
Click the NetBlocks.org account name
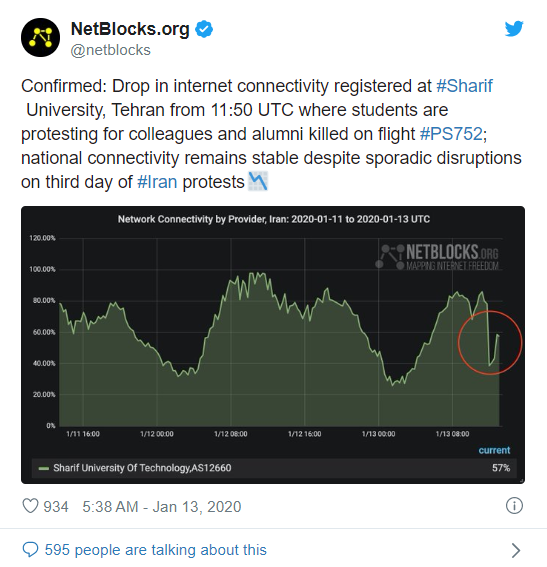(130, 29)
